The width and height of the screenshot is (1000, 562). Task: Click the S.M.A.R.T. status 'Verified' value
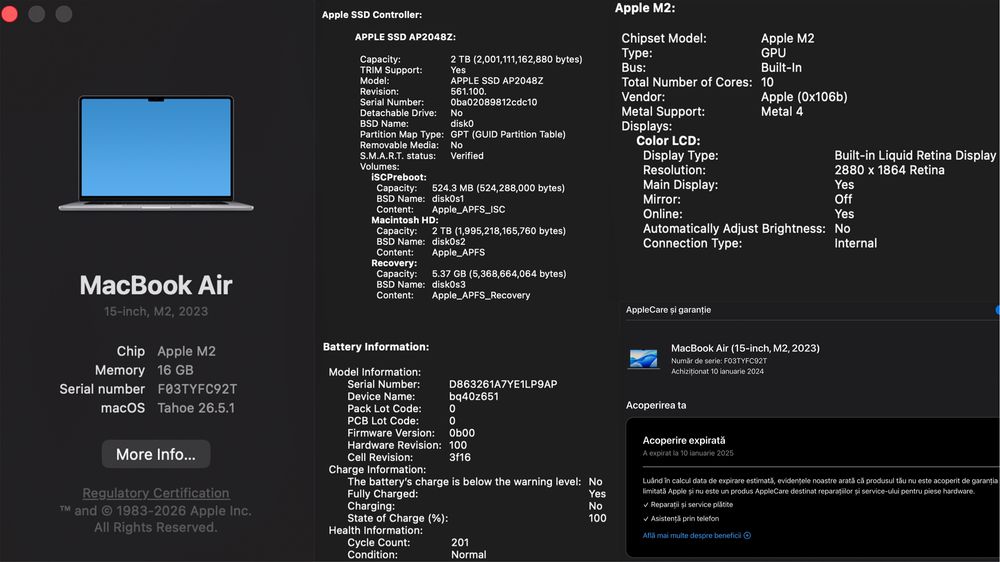467,156
